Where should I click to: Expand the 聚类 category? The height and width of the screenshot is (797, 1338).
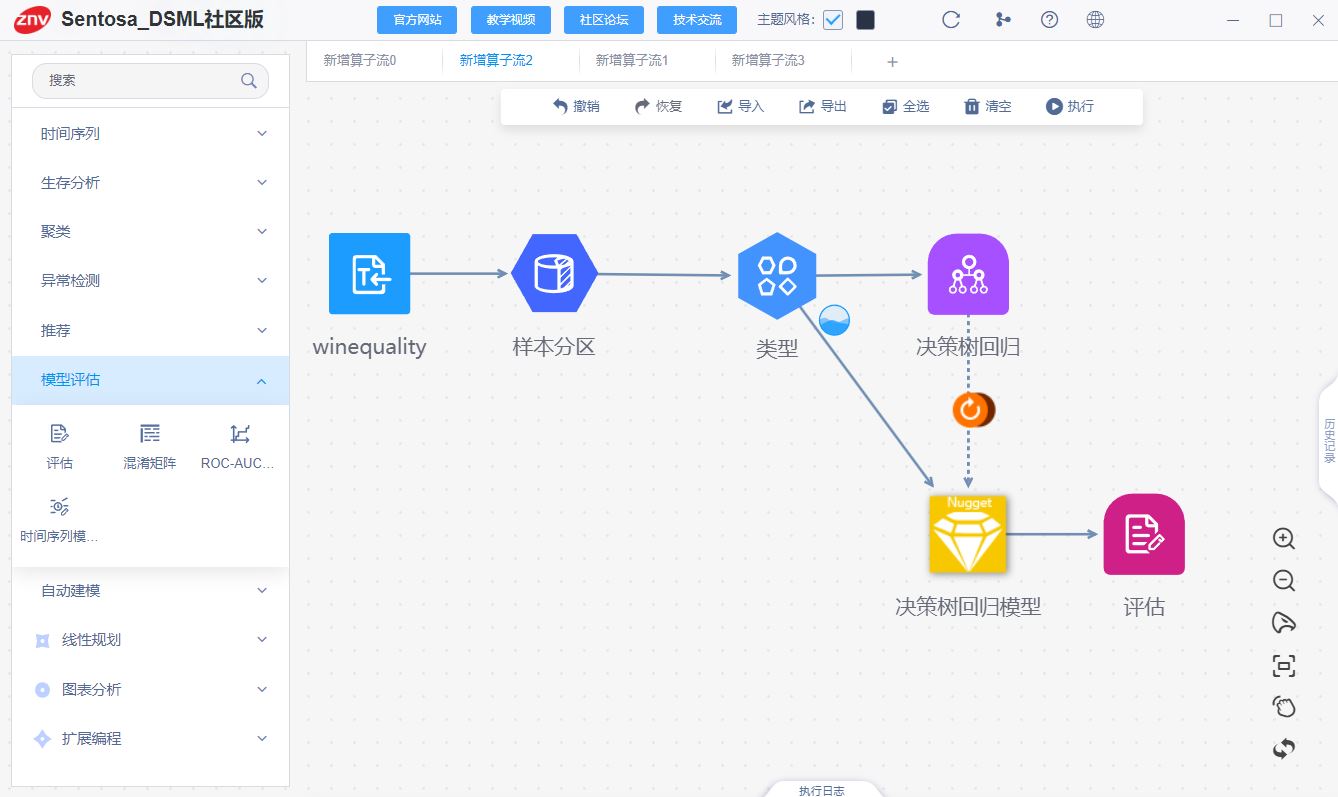(150, 232)
